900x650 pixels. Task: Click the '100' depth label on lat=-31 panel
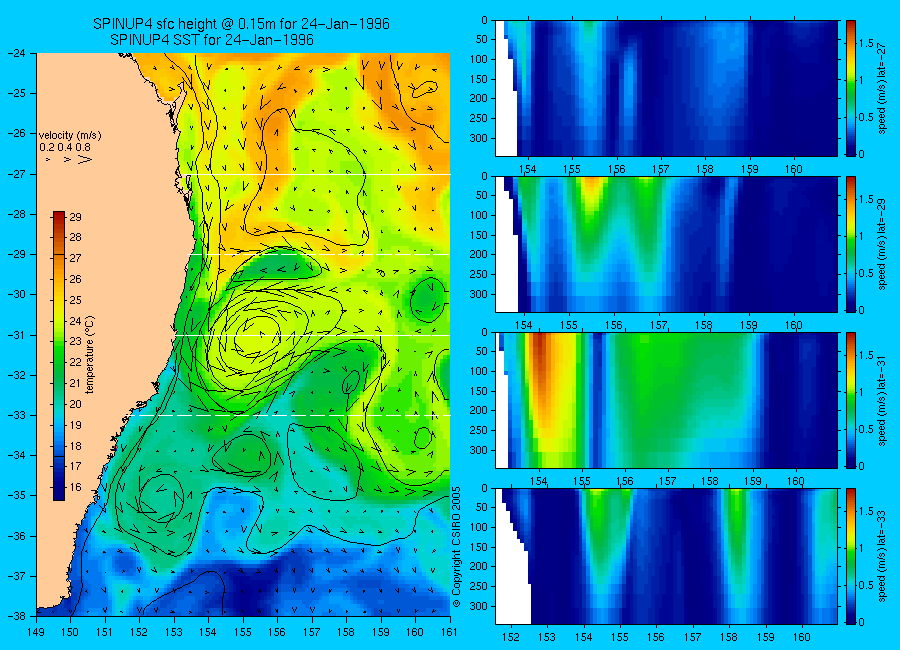[479, 371]
